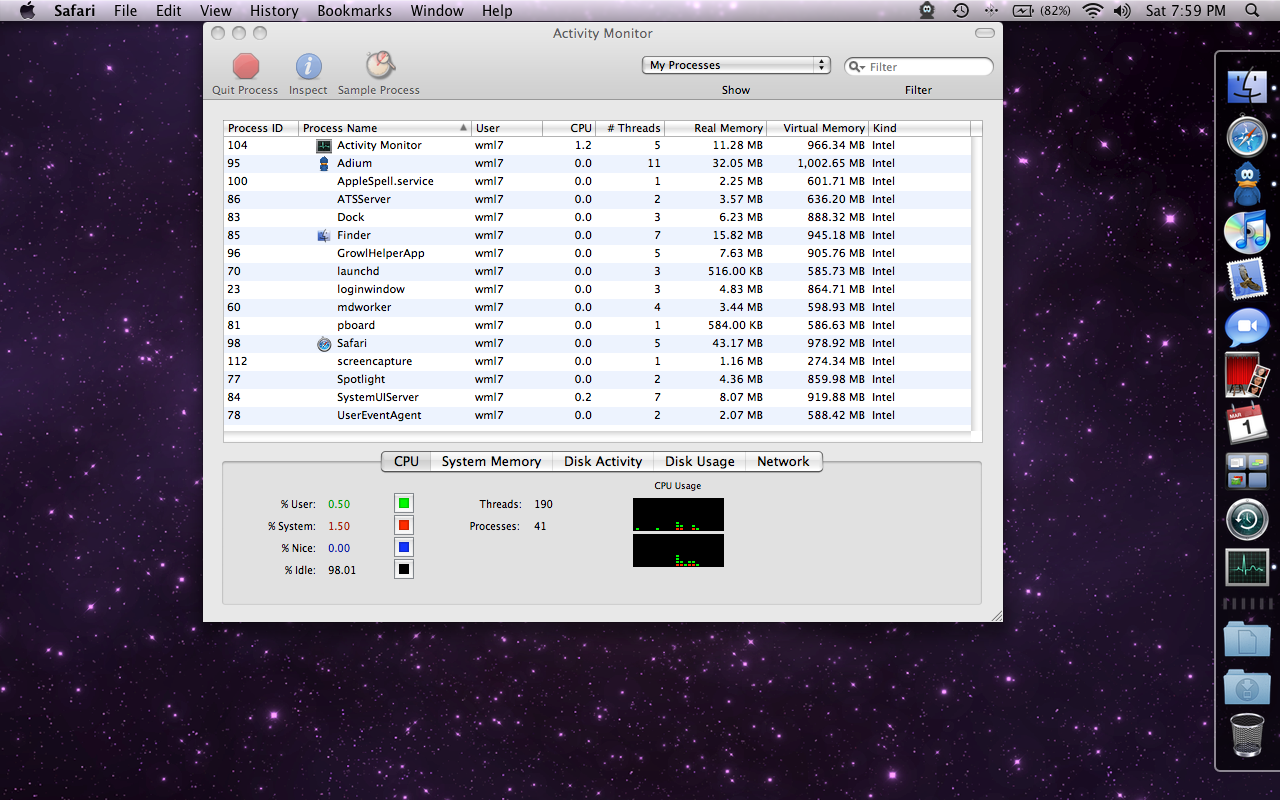The width and height of the screenshot is (1280, 800).
Task: Click the Sample Process toolbar icon
Action: point(379,66)
